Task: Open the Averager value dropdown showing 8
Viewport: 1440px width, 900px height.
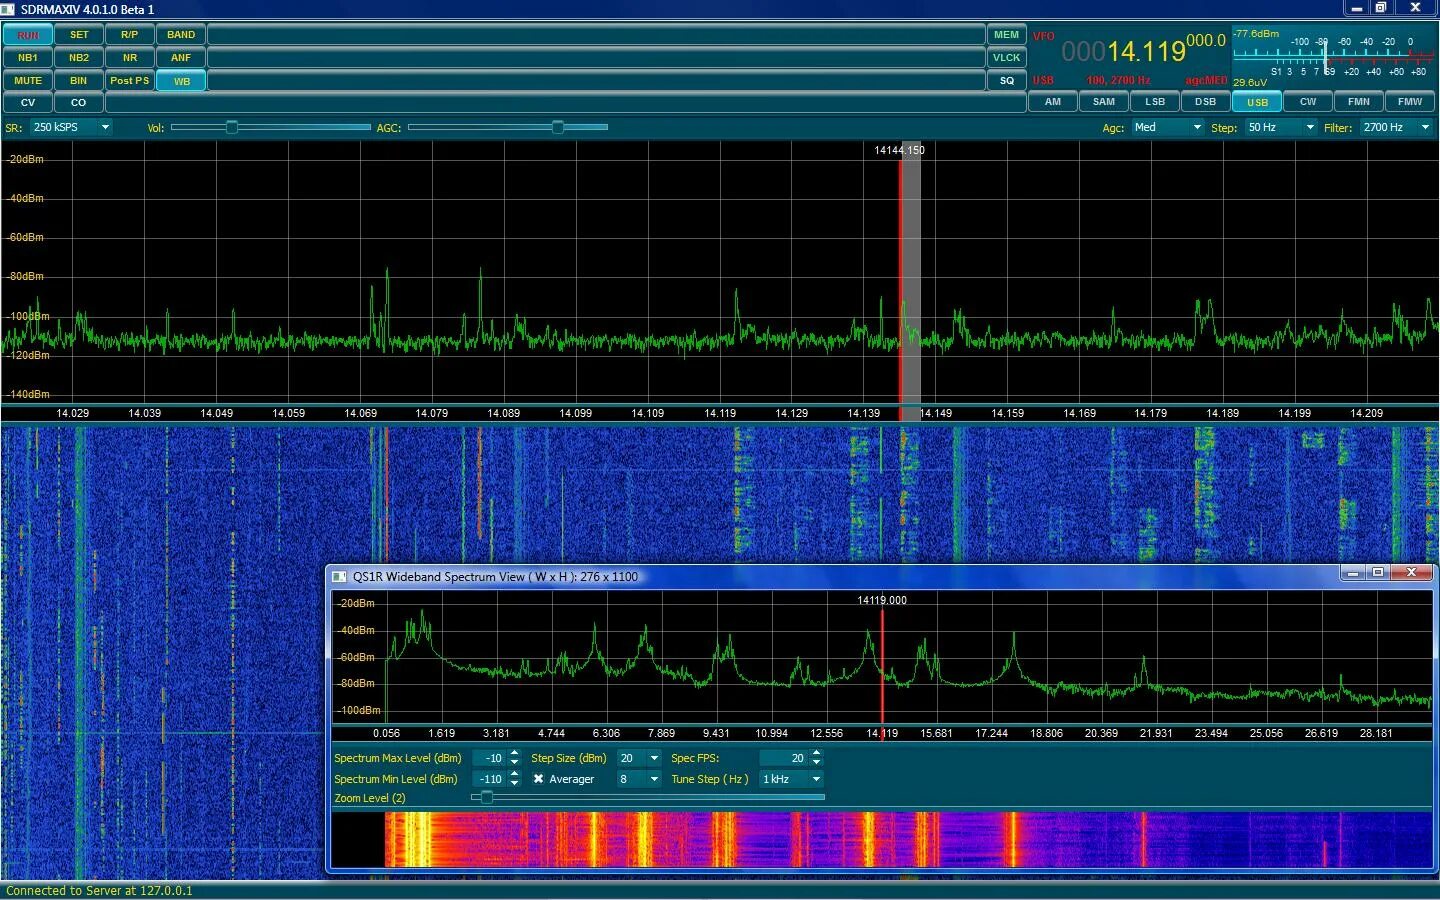Action: point(639,779)
